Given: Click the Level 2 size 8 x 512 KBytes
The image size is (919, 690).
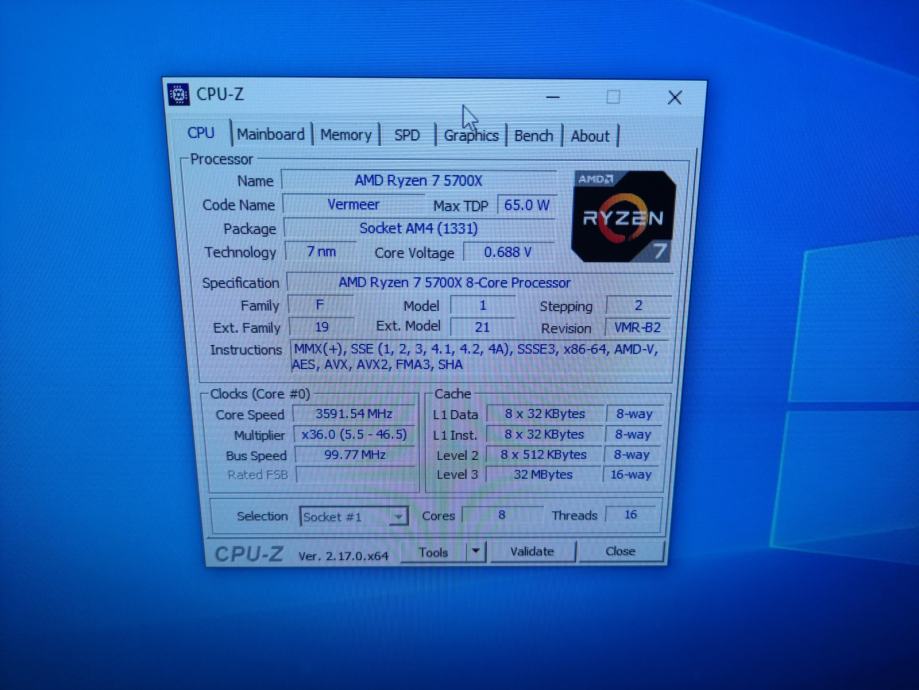Looking at the screenshot, I should (543, 455).
